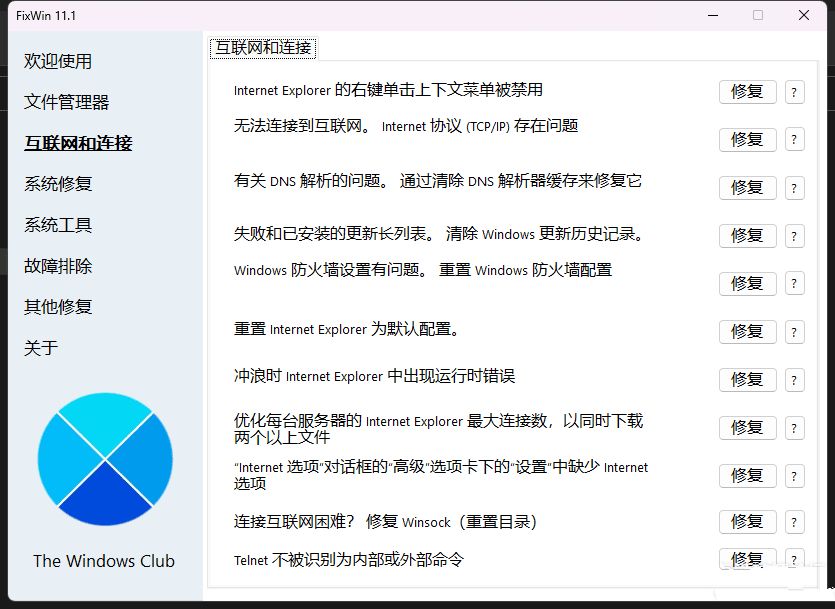Viewport: 835px width, 609px height.
Task: Select 系统工具 from the sidebar
Action: [x=58, y=225]
